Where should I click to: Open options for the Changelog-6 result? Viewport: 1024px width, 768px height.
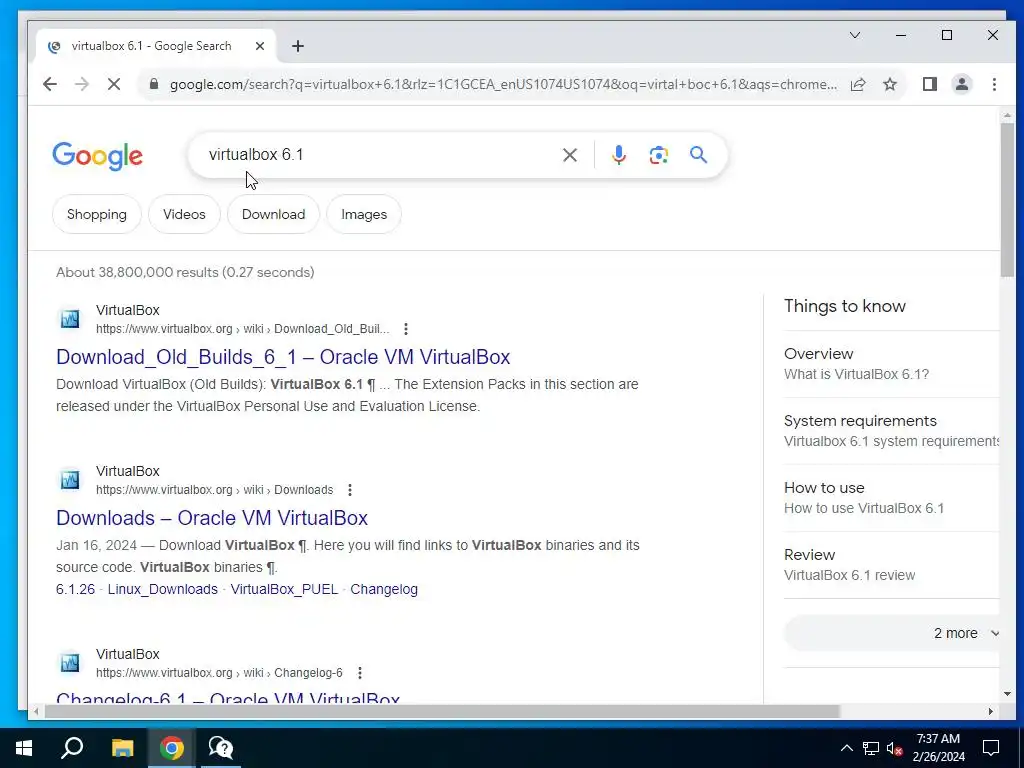click(x=359, y=673)
